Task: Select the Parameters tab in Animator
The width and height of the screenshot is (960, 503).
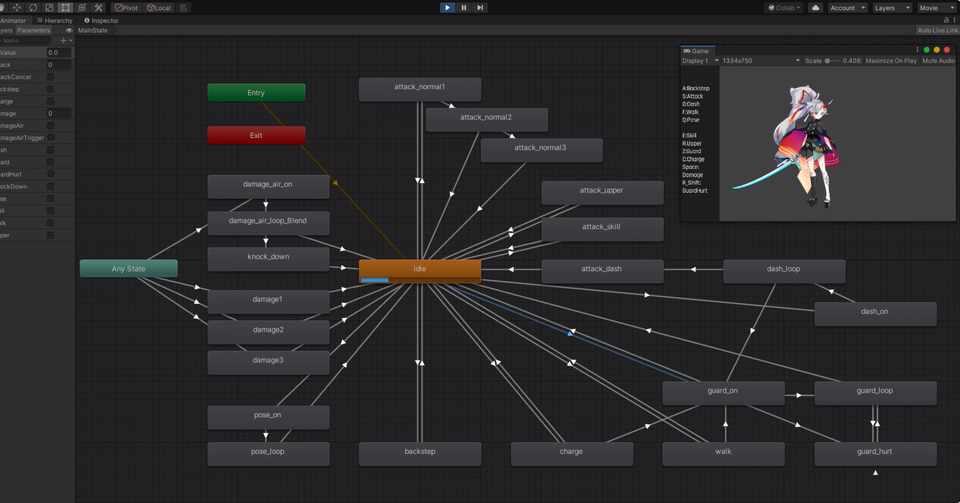Action: [x=33, y=30]
